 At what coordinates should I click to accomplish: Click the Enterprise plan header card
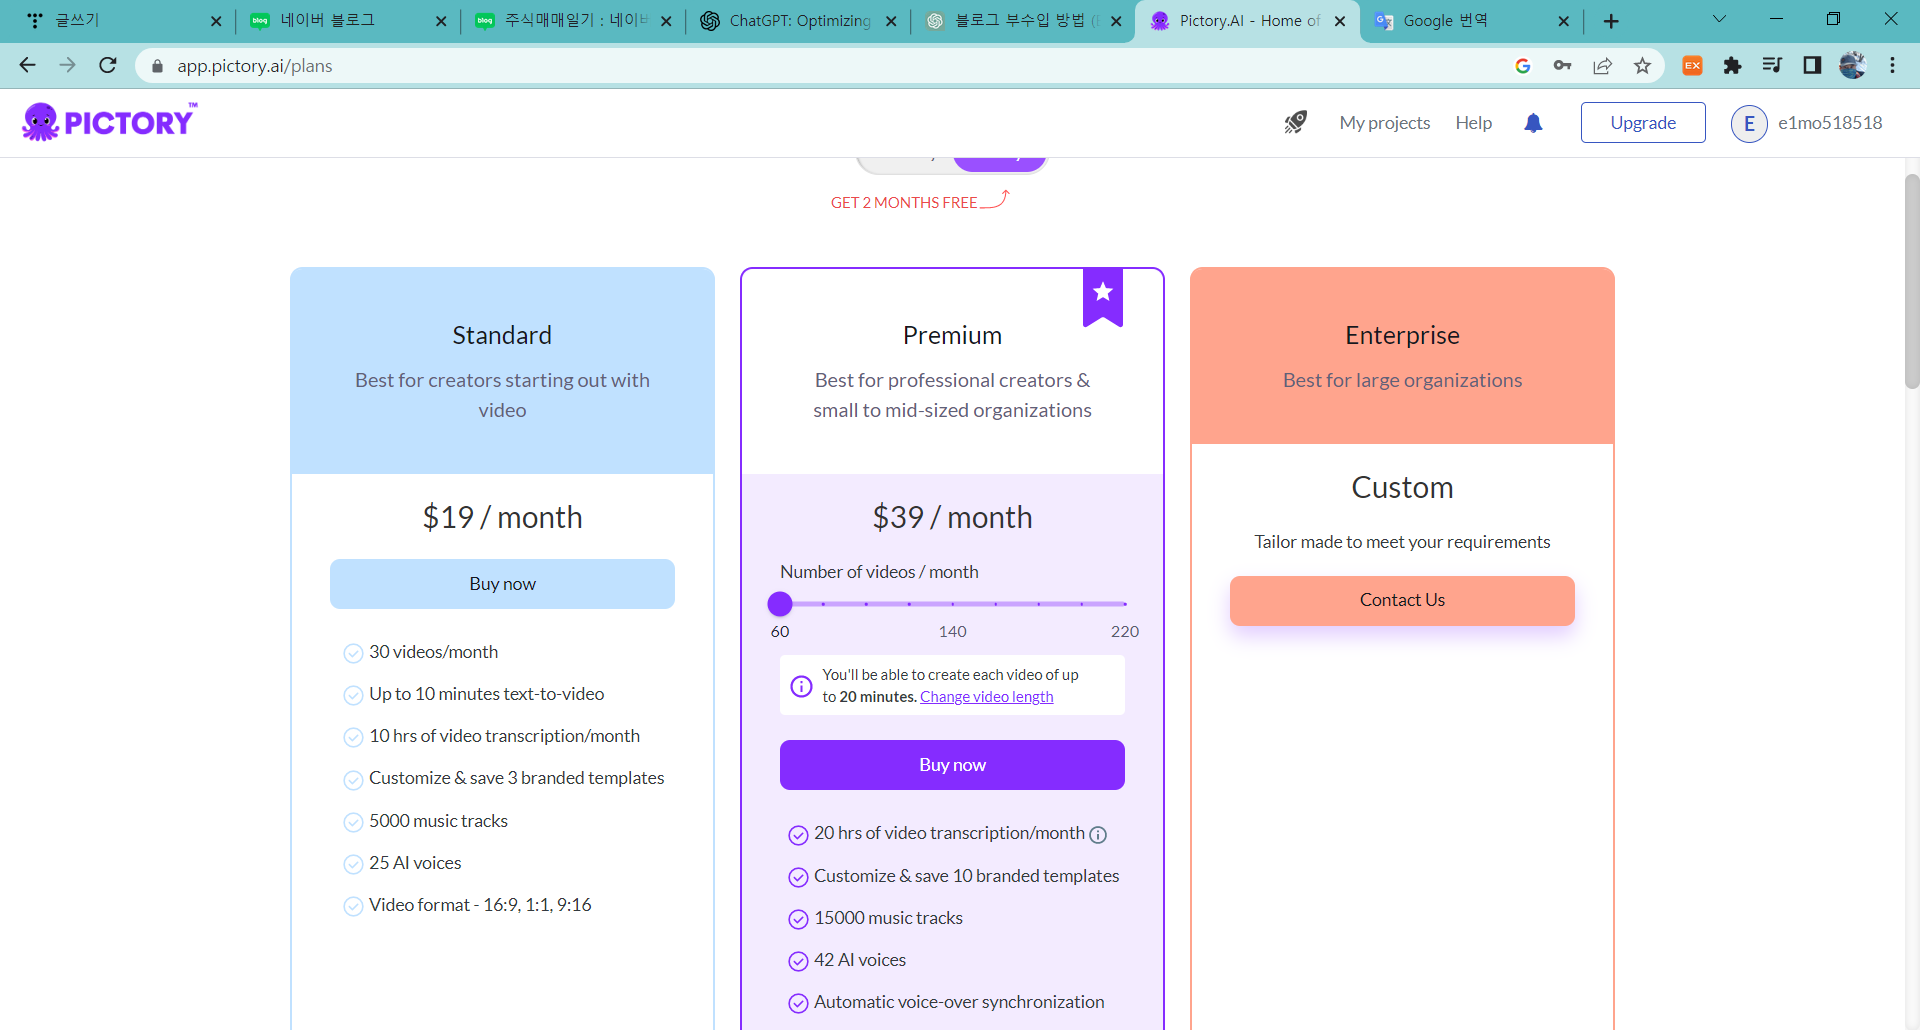[1402, 356]
